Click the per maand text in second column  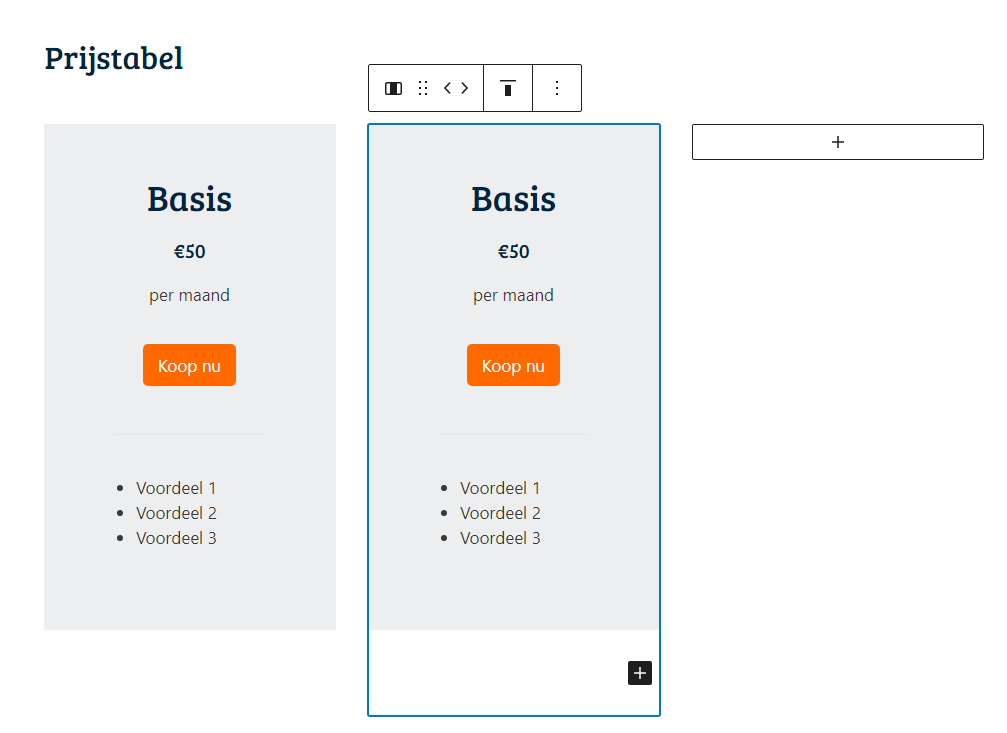(x=513, y=295)
